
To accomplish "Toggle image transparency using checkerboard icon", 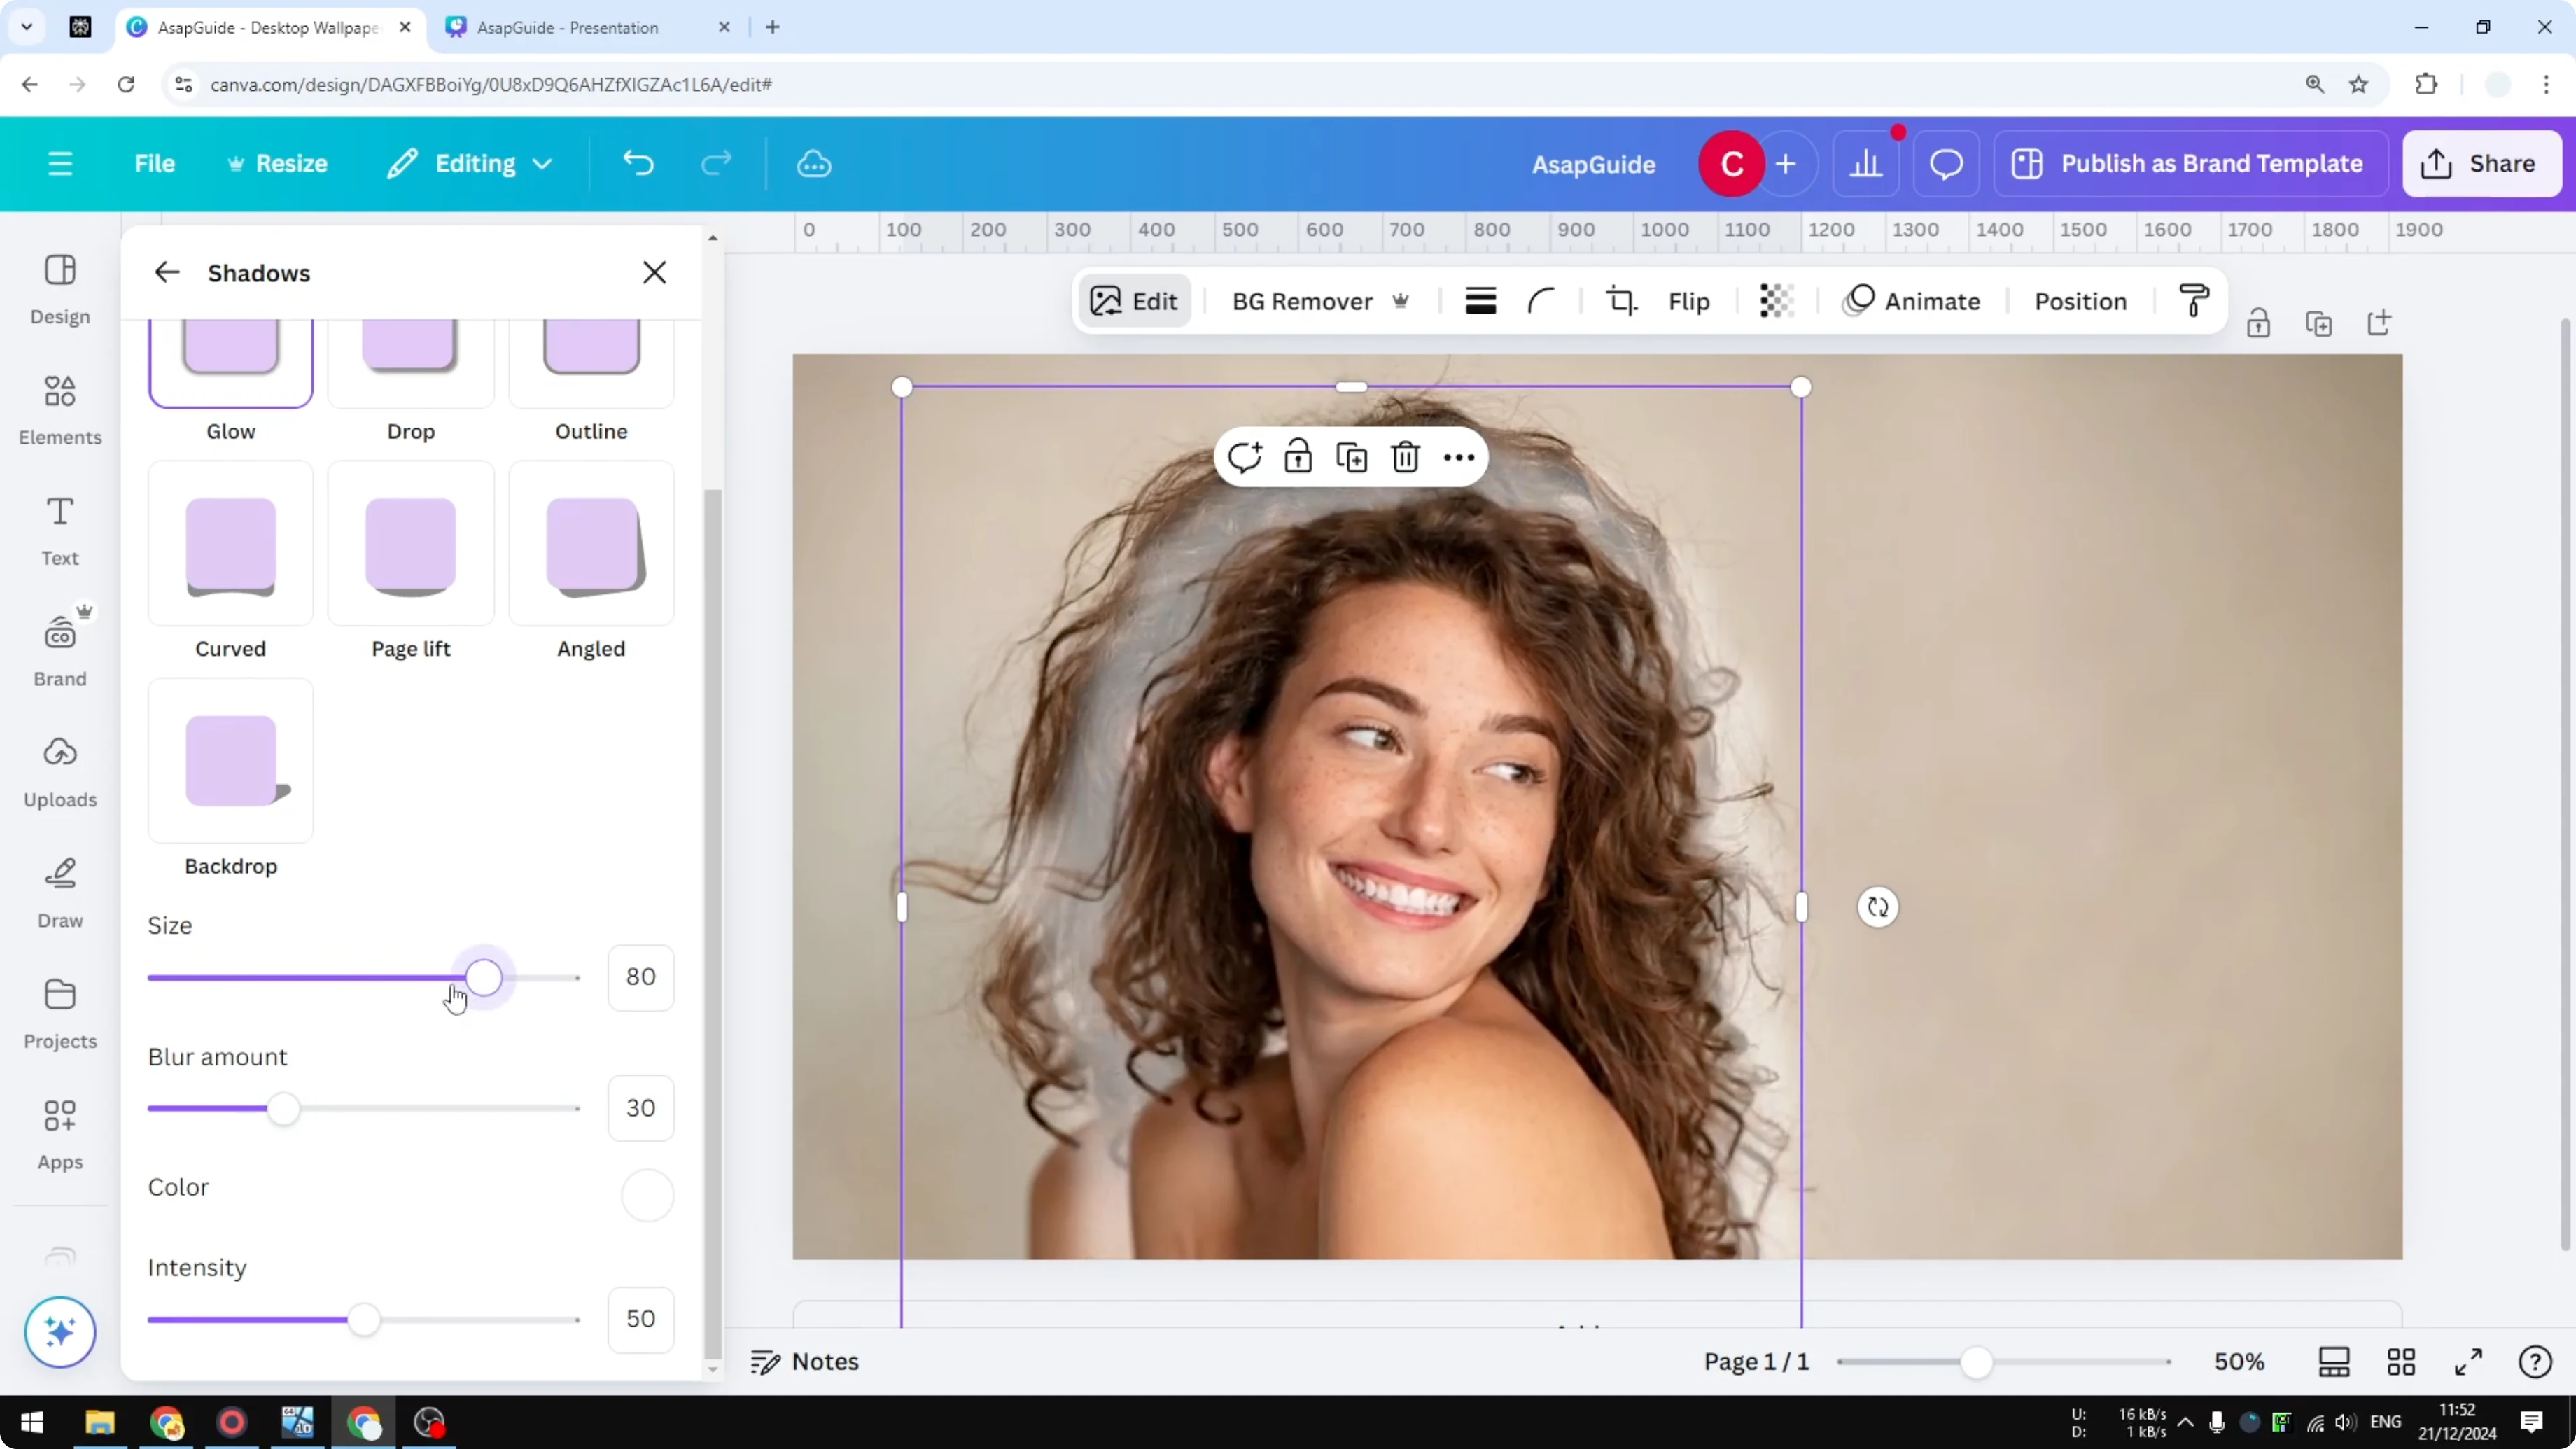I will [1775, 300].
